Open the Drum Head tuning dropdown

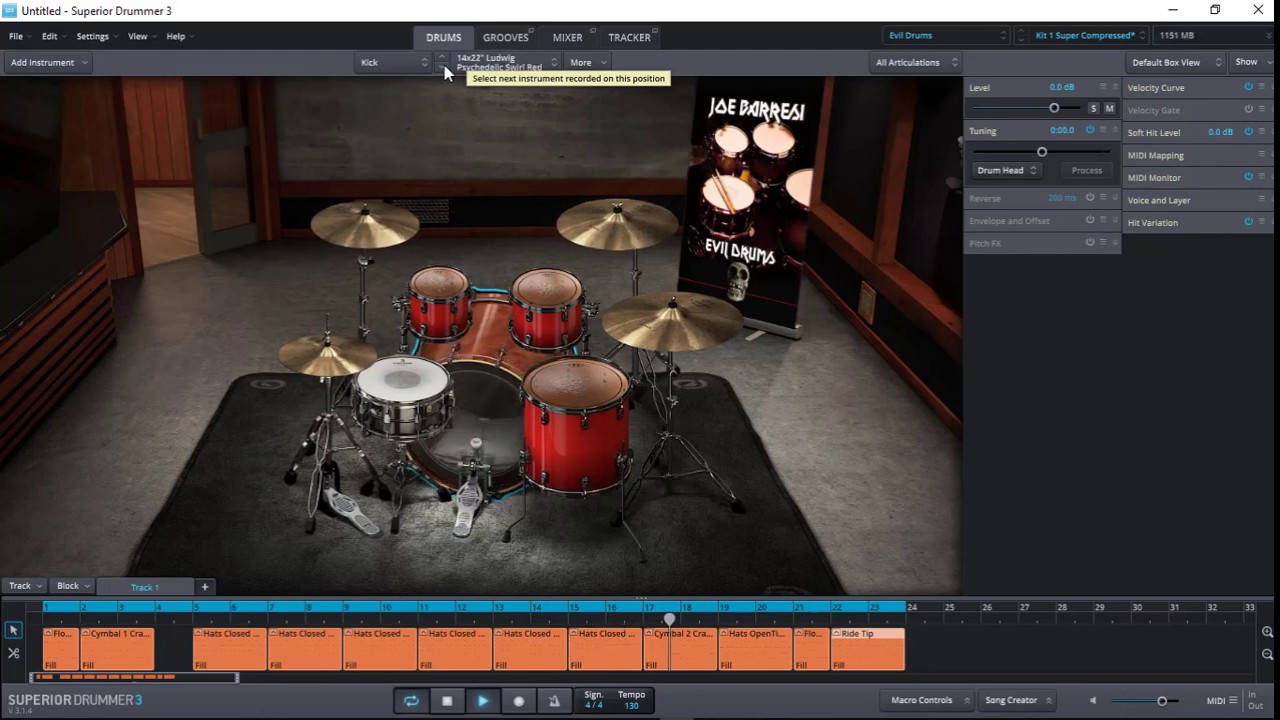(1007, 170)
